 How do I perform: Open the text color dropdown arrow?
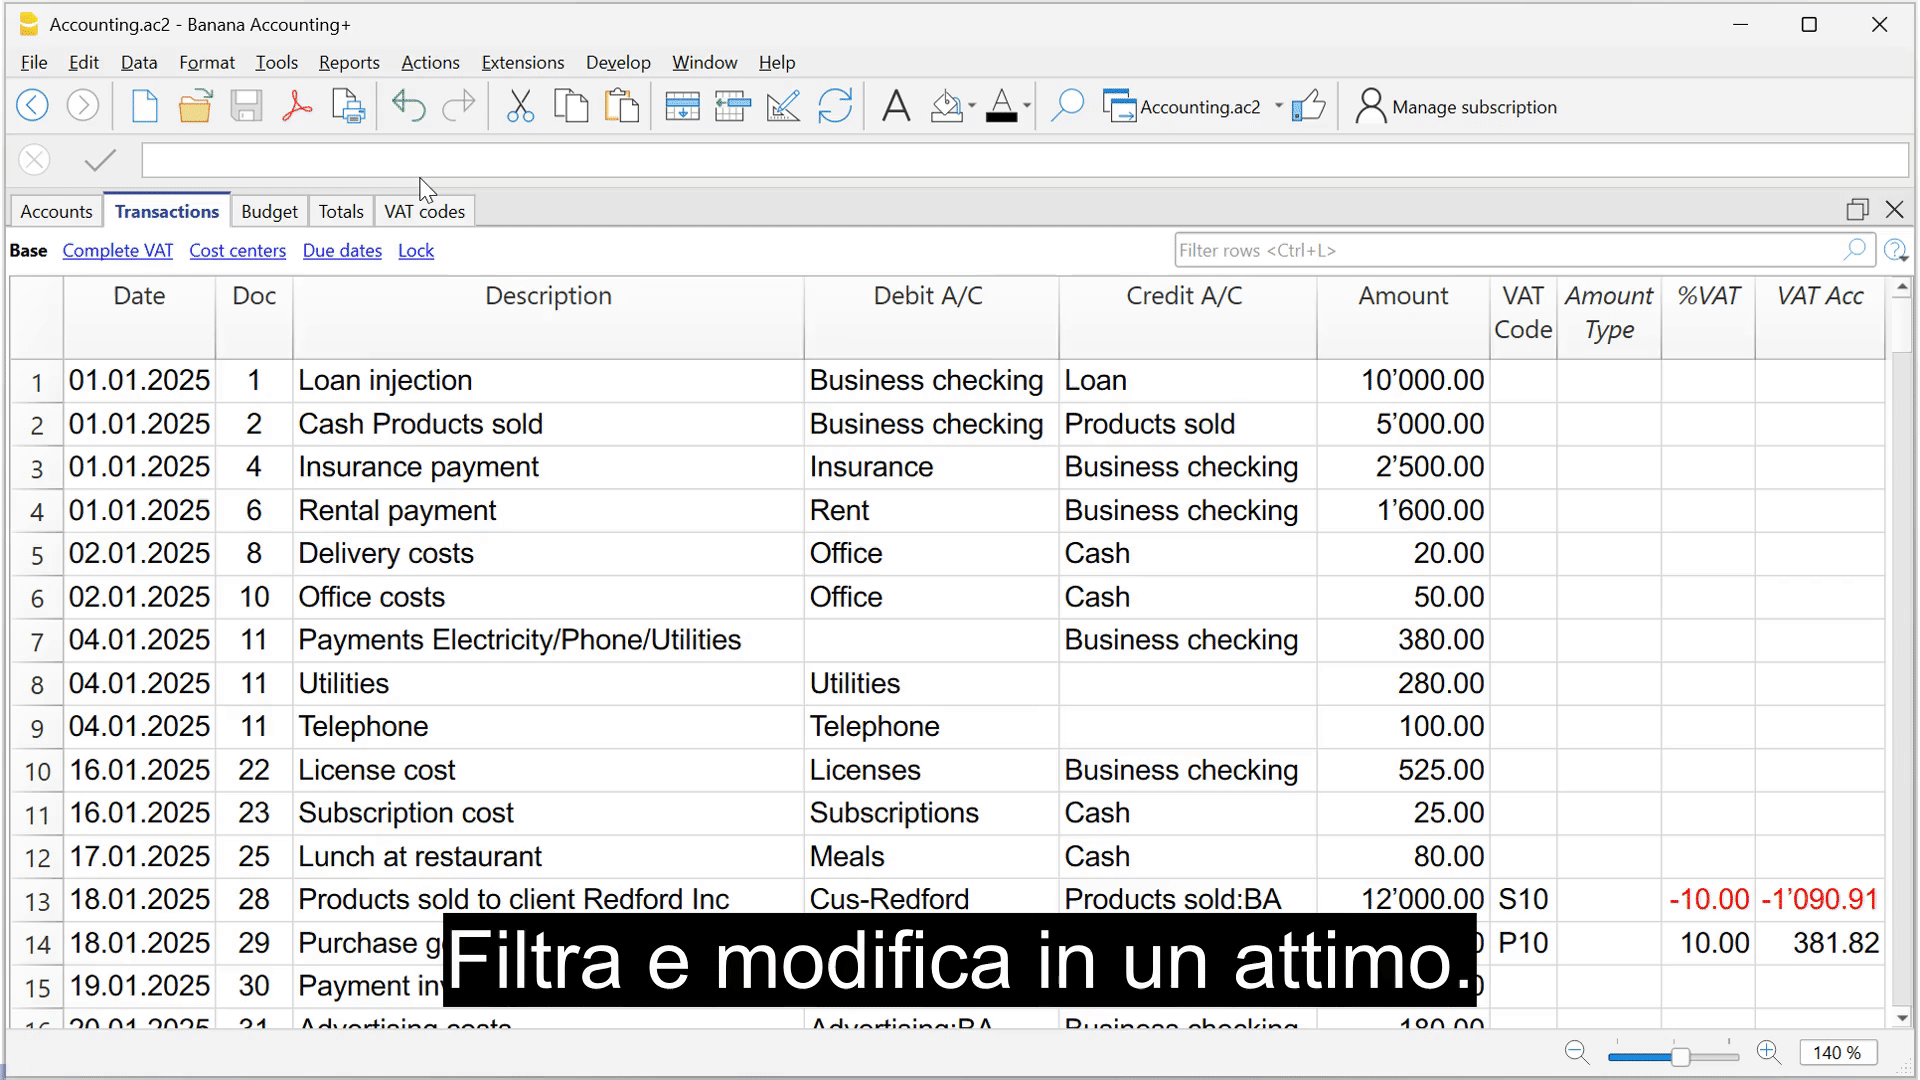(x=1027, y=107)
